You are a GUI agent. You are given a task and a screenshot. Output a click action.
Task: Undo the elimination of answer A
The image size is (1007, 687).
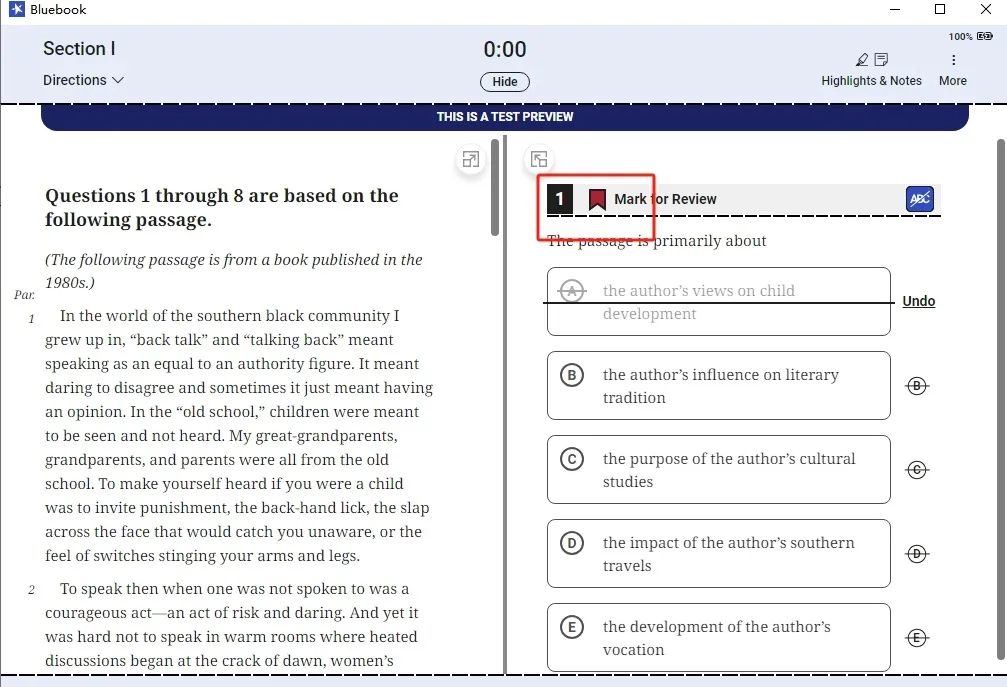pos(918,301)
